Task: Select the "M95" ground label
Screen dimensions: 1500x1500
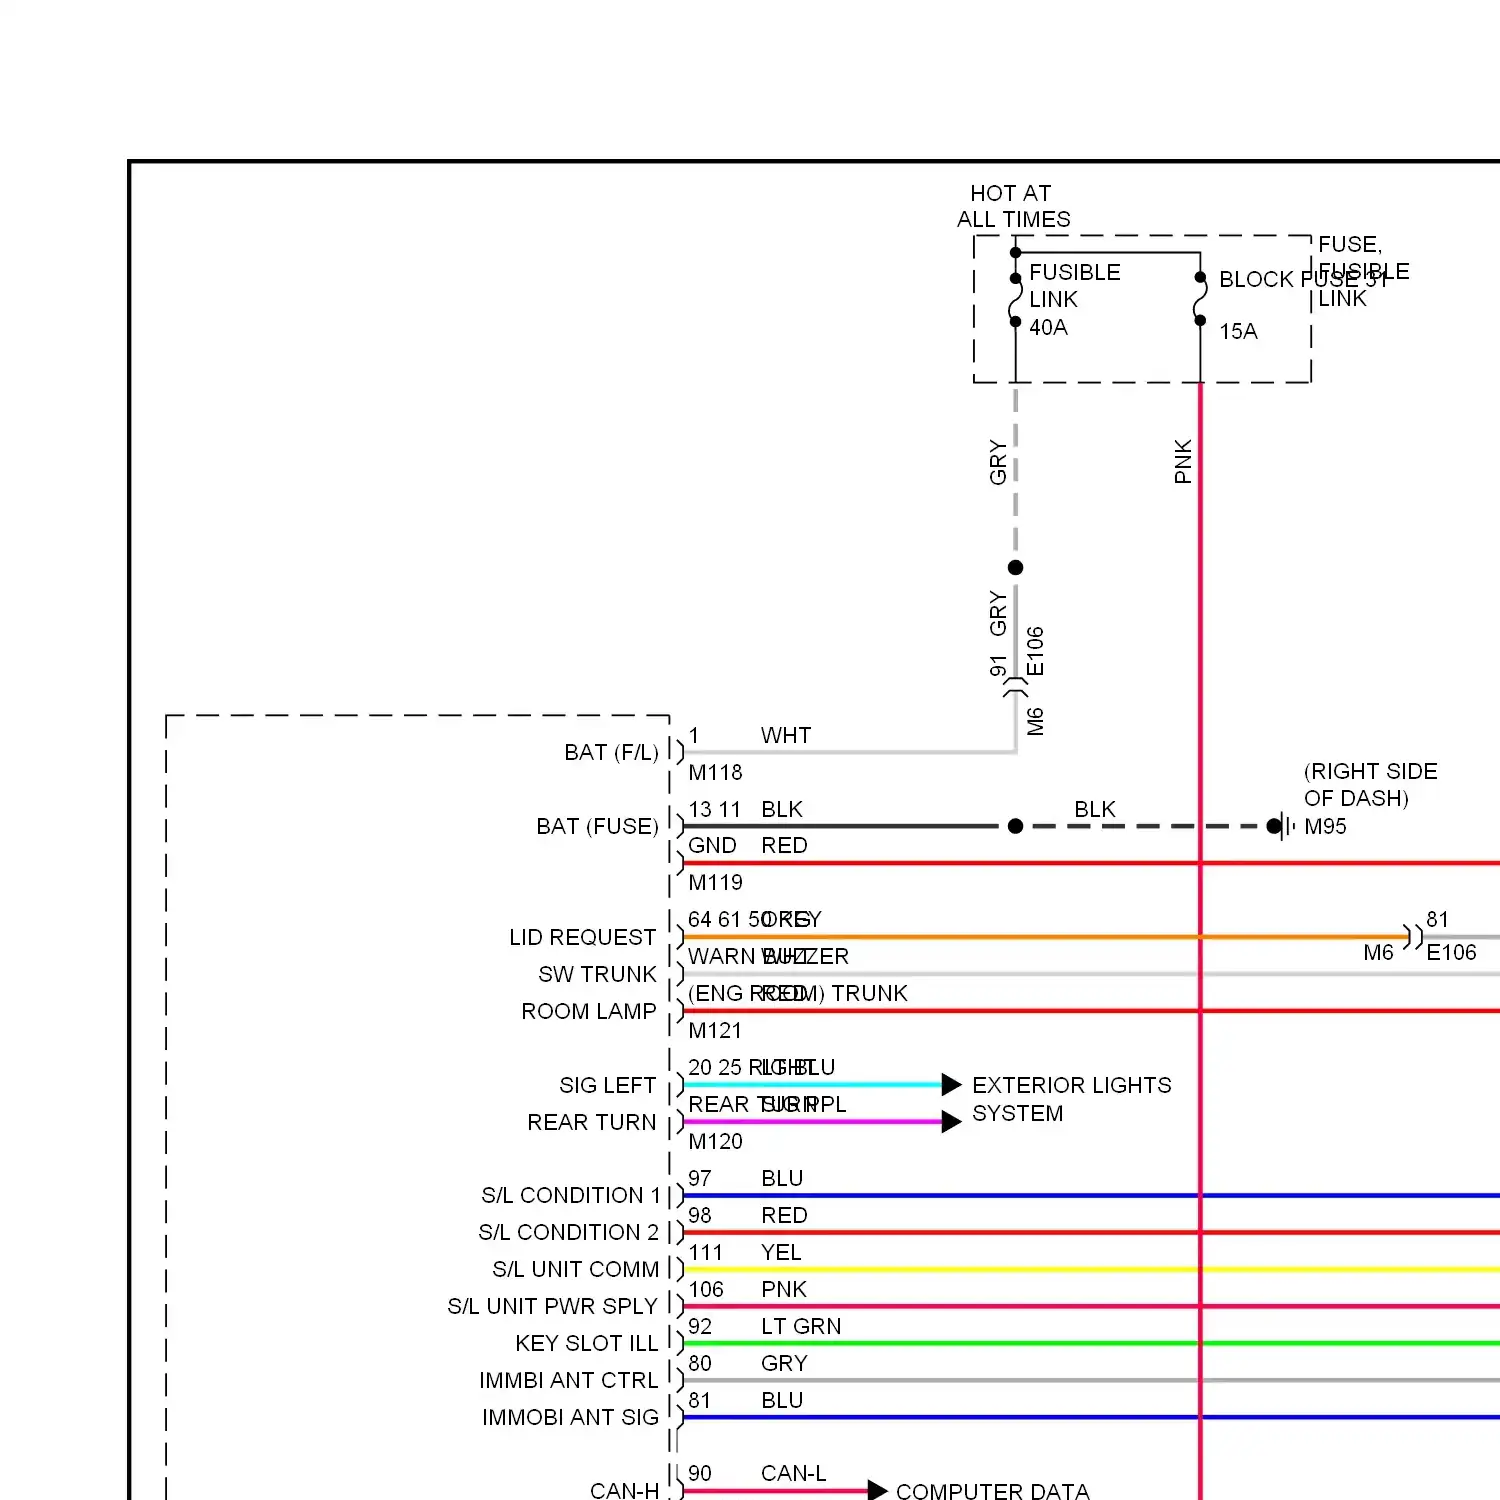Action: point(1325,826)
